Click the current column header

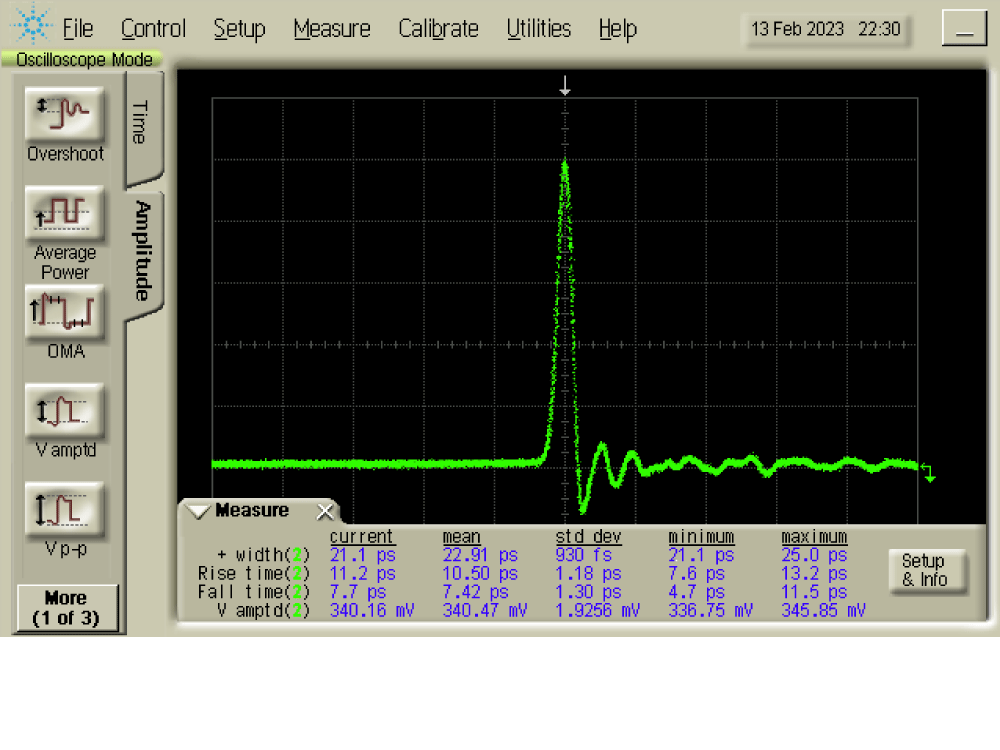point(362,537)
